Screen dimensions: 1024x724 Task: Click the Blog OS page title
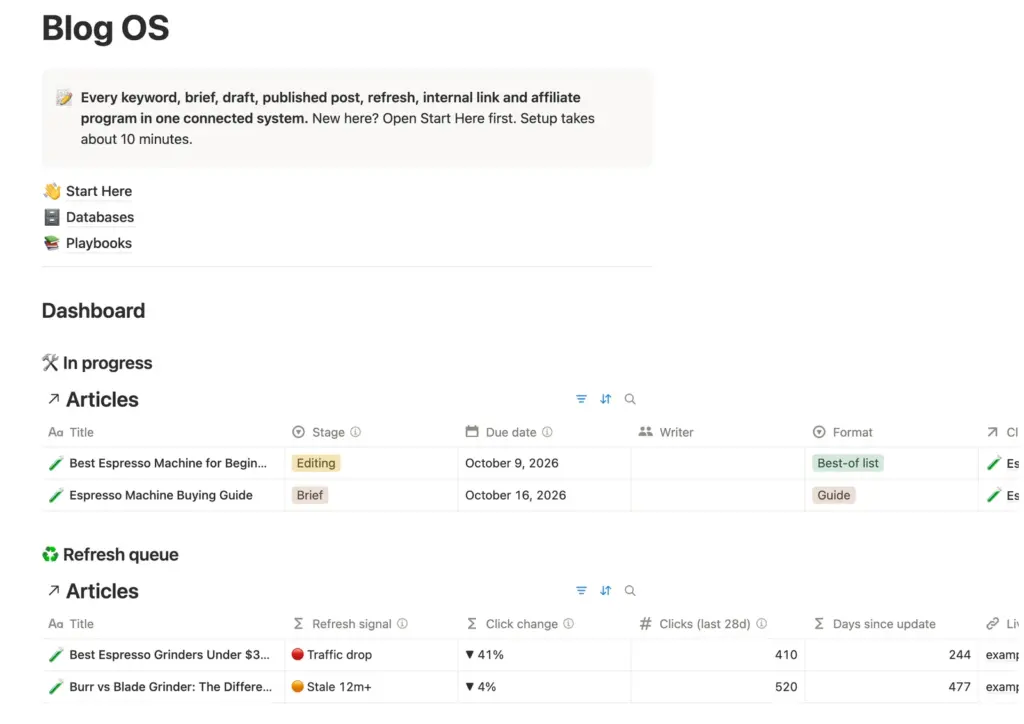[x=106, y=28]
